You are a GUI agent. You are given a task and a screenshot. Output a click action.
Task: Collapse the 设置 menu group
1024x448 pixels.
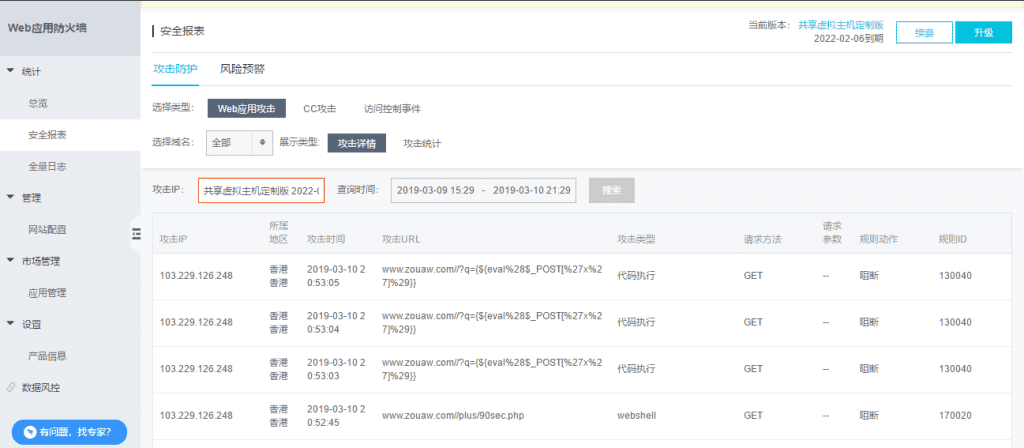(10, 324)
